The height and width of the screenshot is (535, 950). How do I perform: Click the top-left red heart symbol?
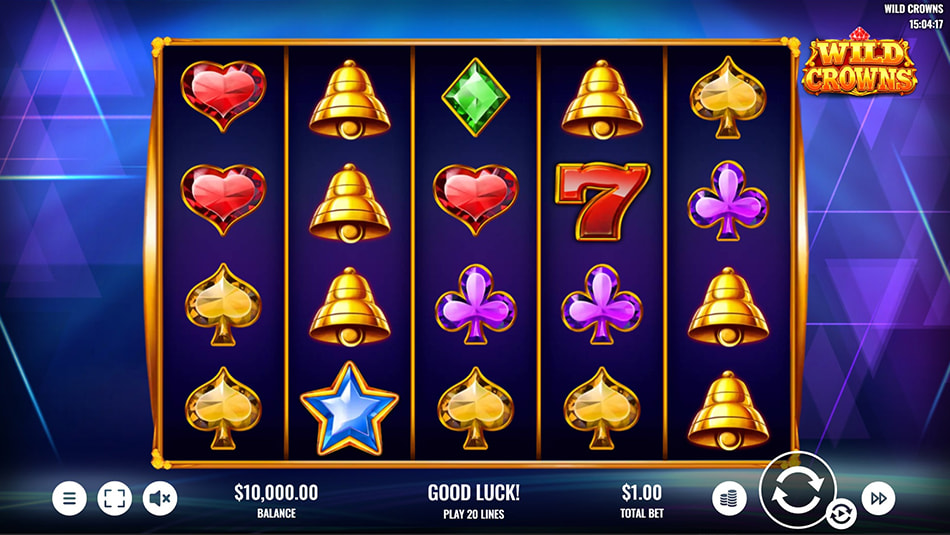click(223, 96)
